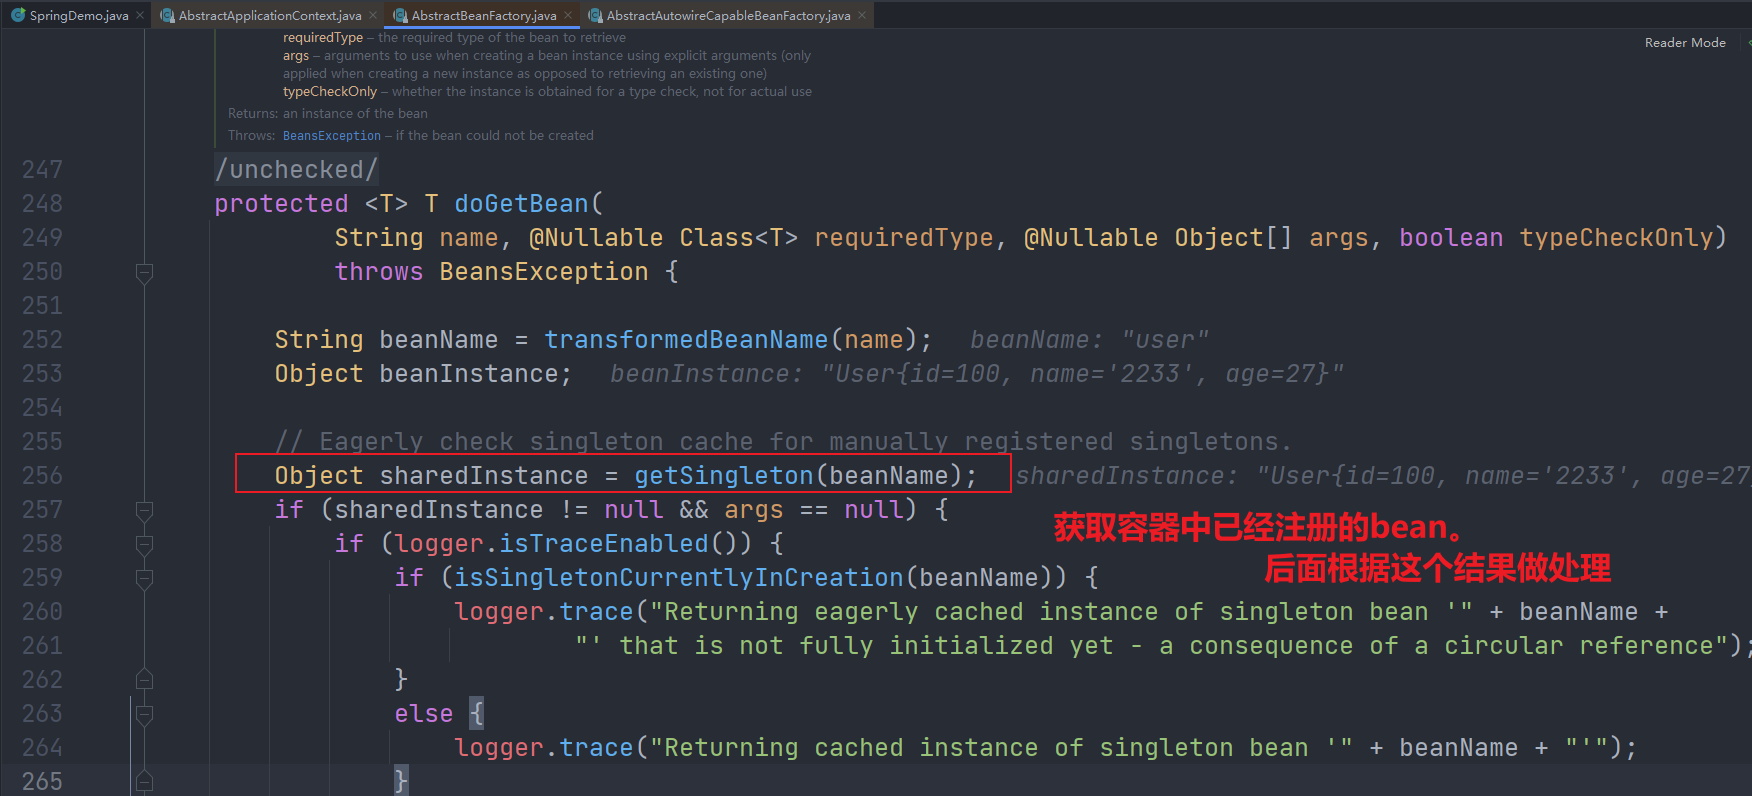Screen dimensions: 1752x796
Task: Switch to the SpringDemo.java tab
Action: coord(79,15)
